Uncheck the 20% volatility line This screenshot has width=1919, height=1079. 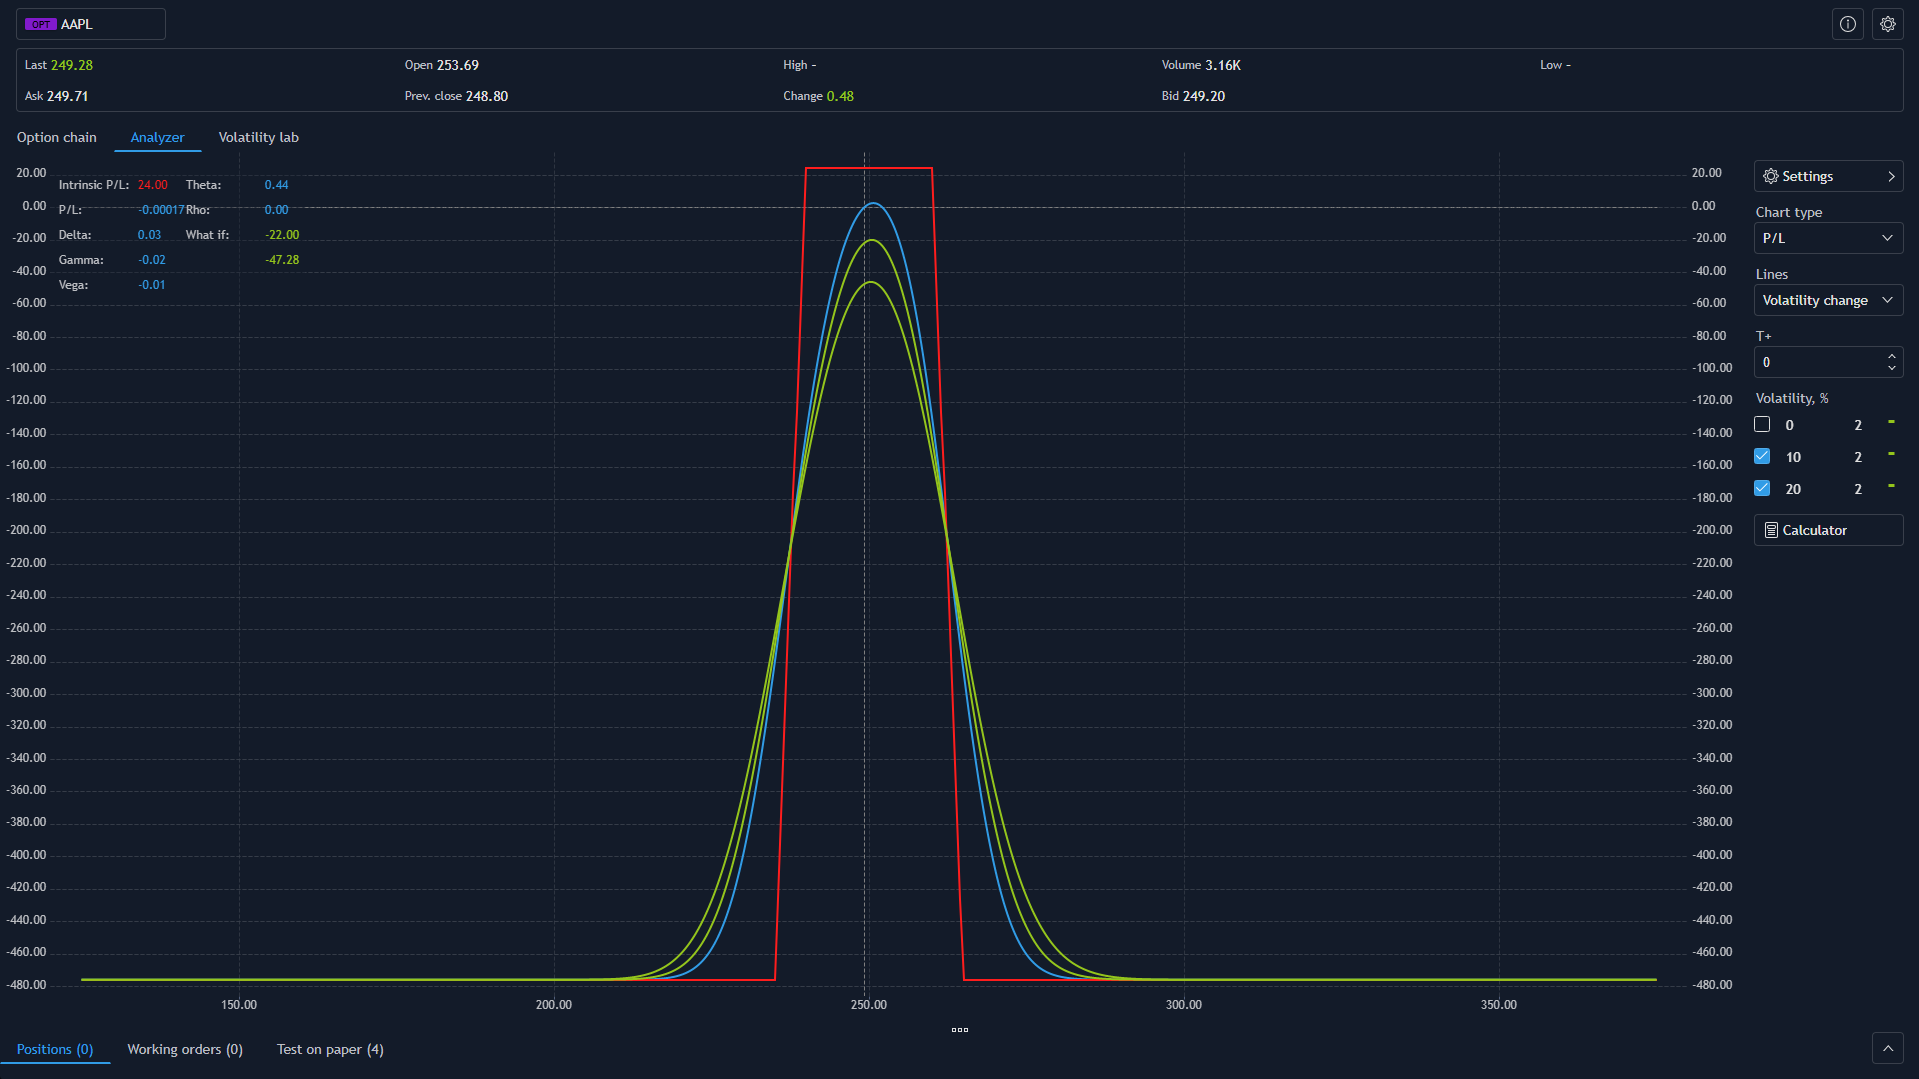(1762, 488)
